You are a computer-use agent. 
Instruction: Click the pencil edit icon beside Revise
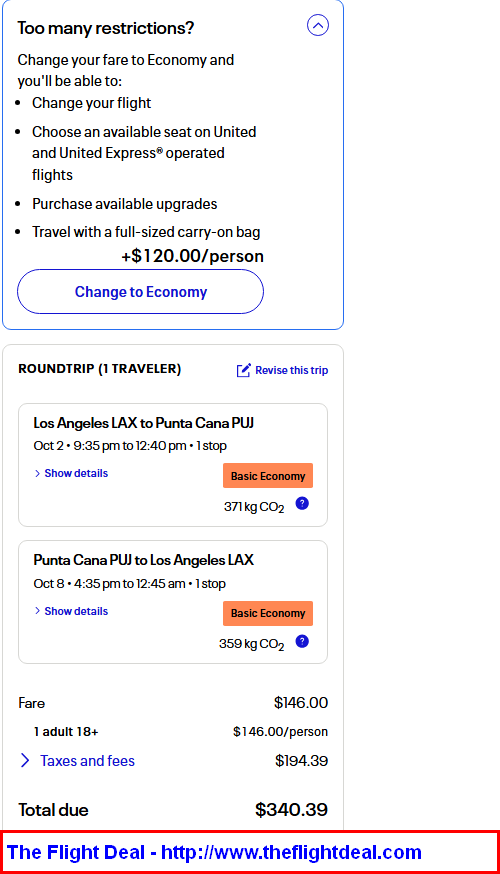click(244, 370)
